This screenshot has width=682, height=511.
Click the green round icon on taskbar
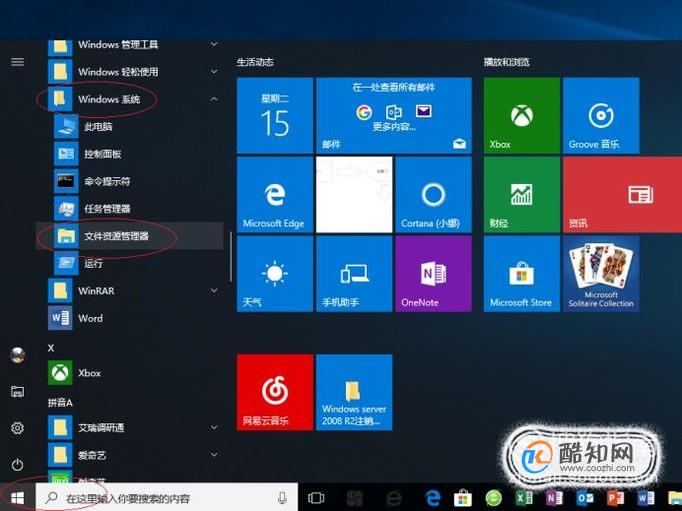coord(493,498)
